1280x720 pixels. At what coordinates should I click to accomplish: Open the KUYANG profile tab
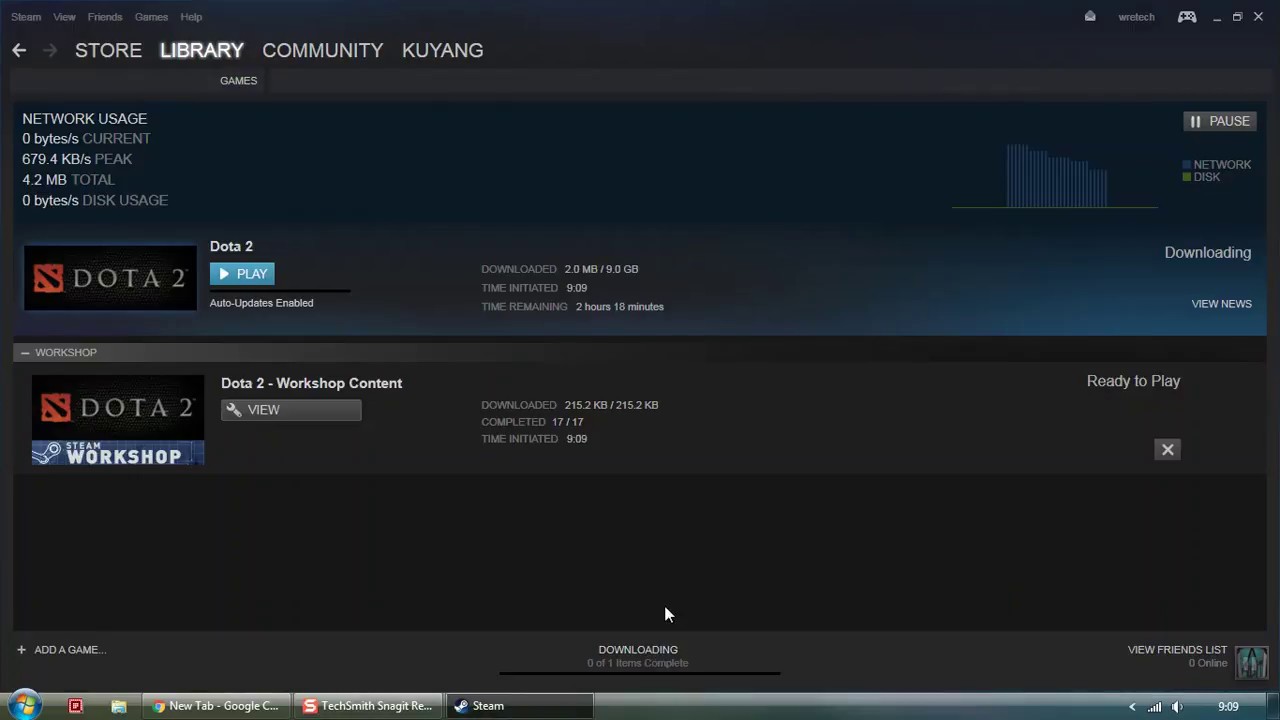pos(442,50)
